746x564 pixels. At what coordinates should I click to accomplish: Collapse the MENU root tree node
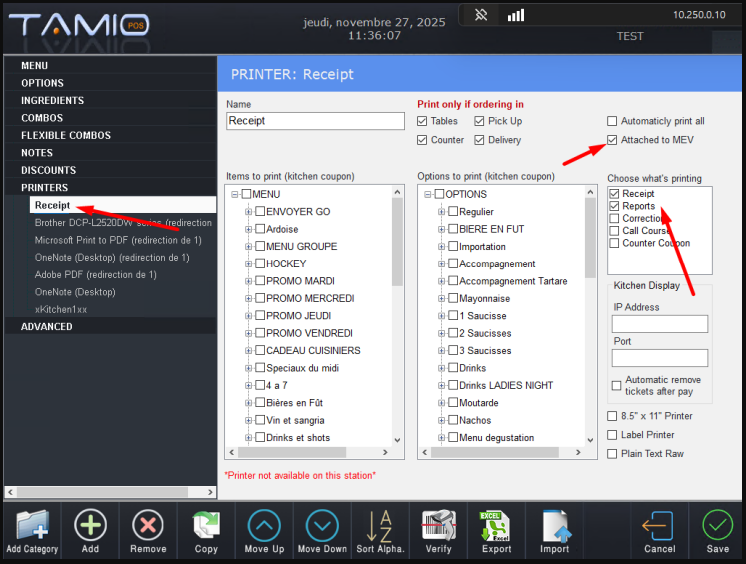[x=235, y=194]
